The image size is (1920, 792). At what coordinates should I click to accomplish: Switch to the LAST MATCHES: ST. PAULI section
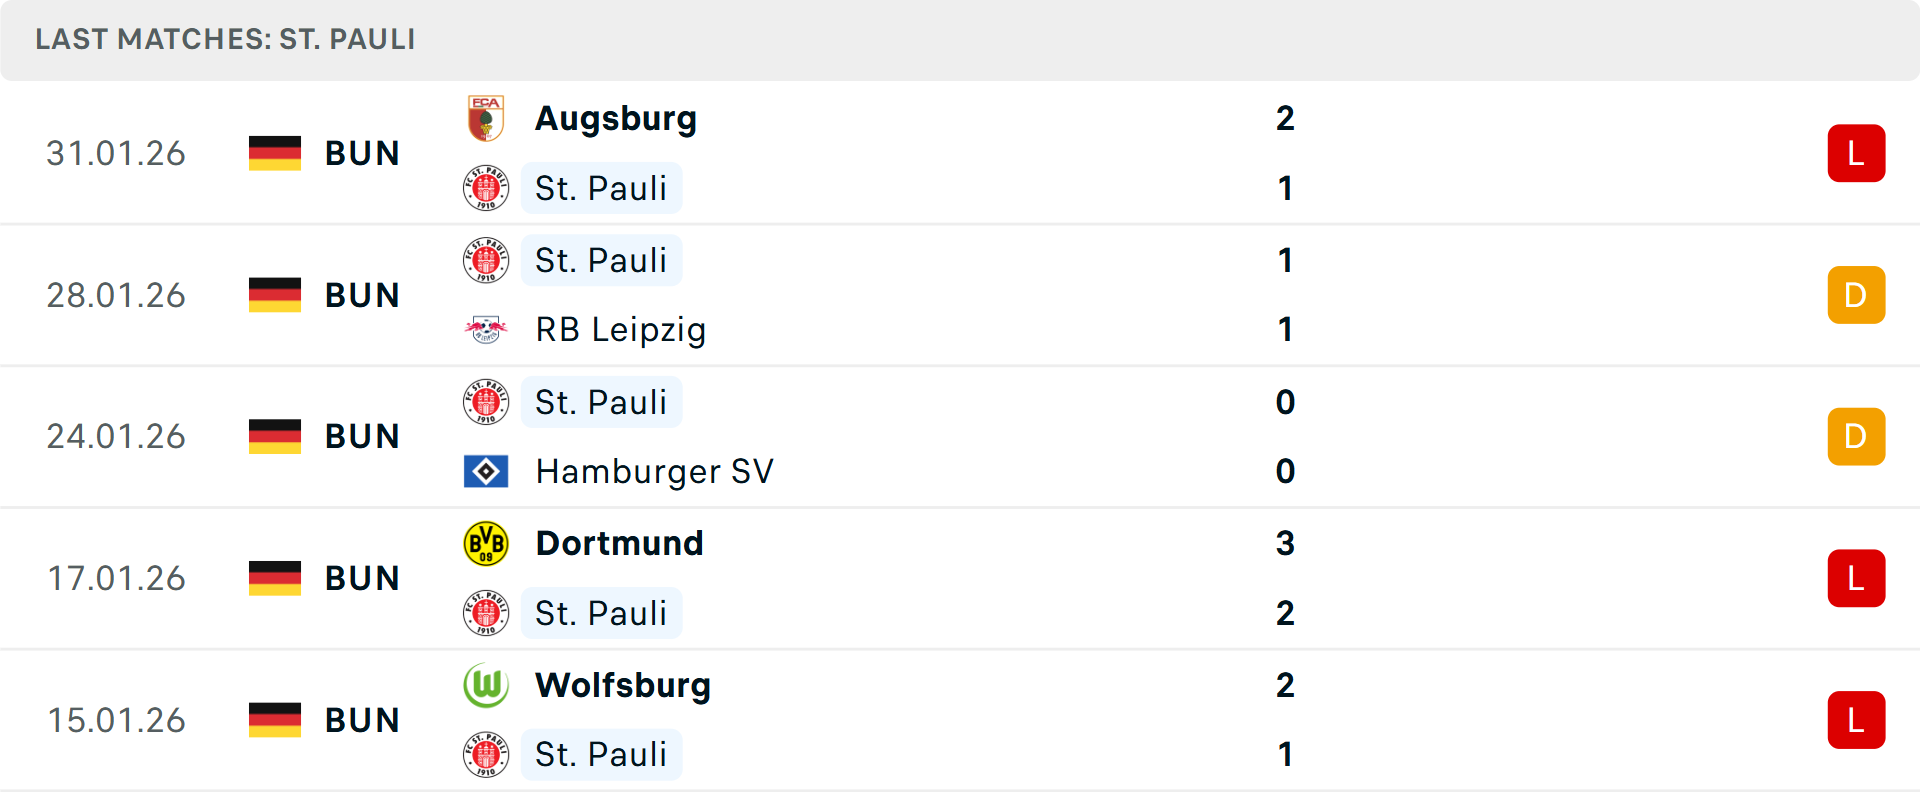point(224,40)
